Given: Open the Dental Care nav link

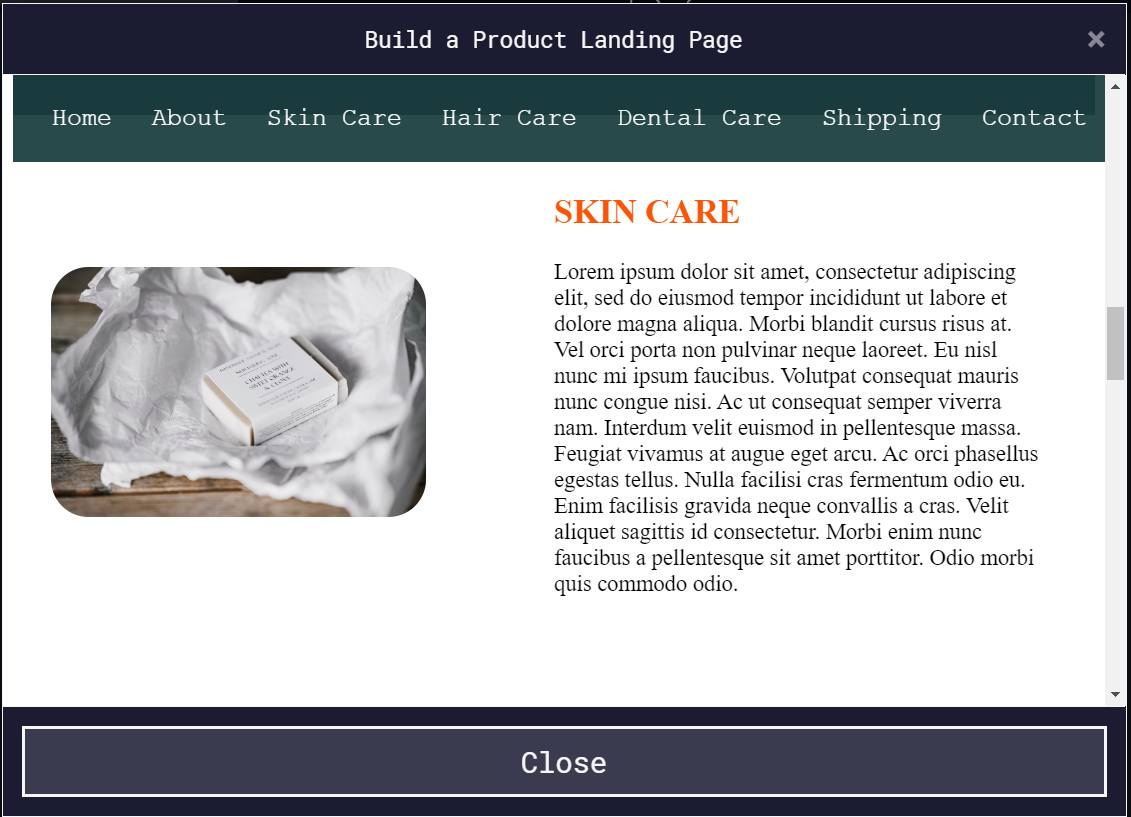Looking at the screenshot, I should [699, 118].
